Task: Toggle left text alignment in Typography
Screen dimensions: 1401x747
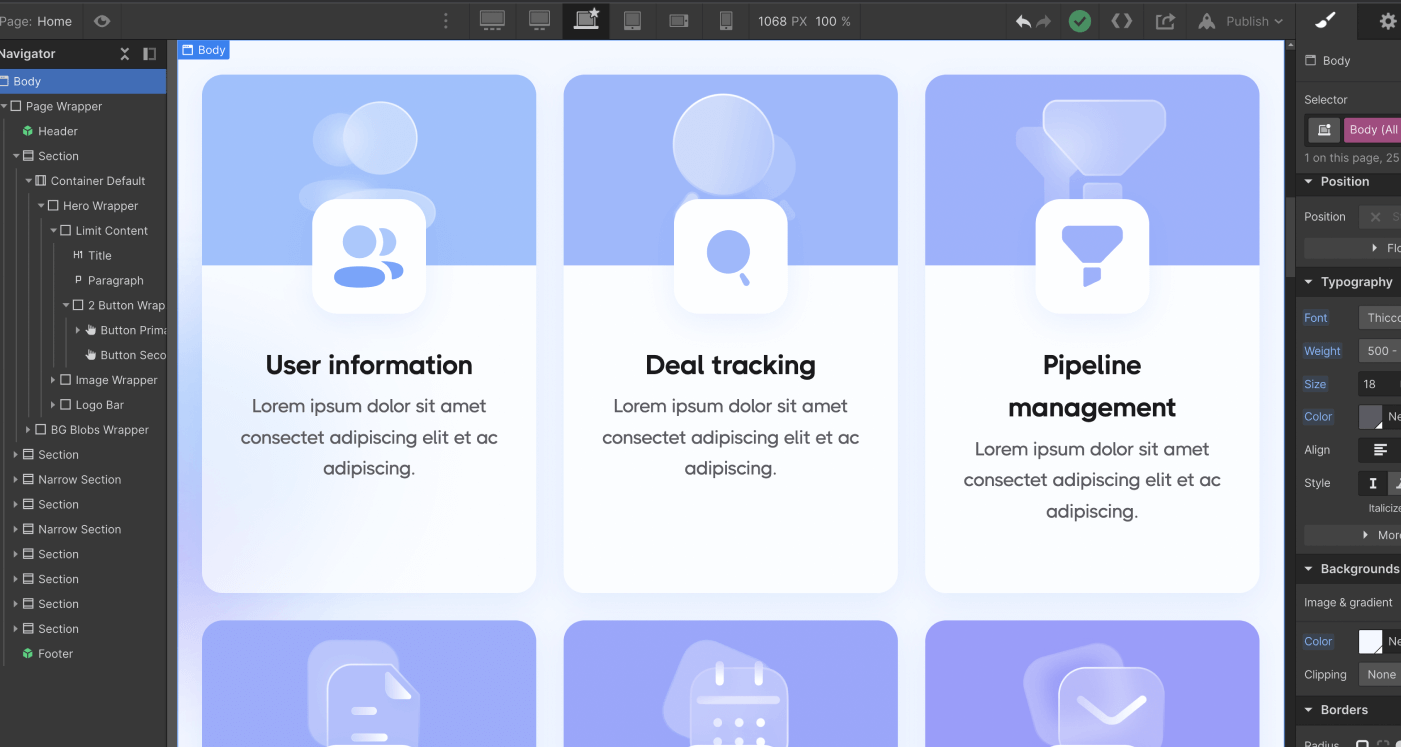Action: tap(1382, 449)
